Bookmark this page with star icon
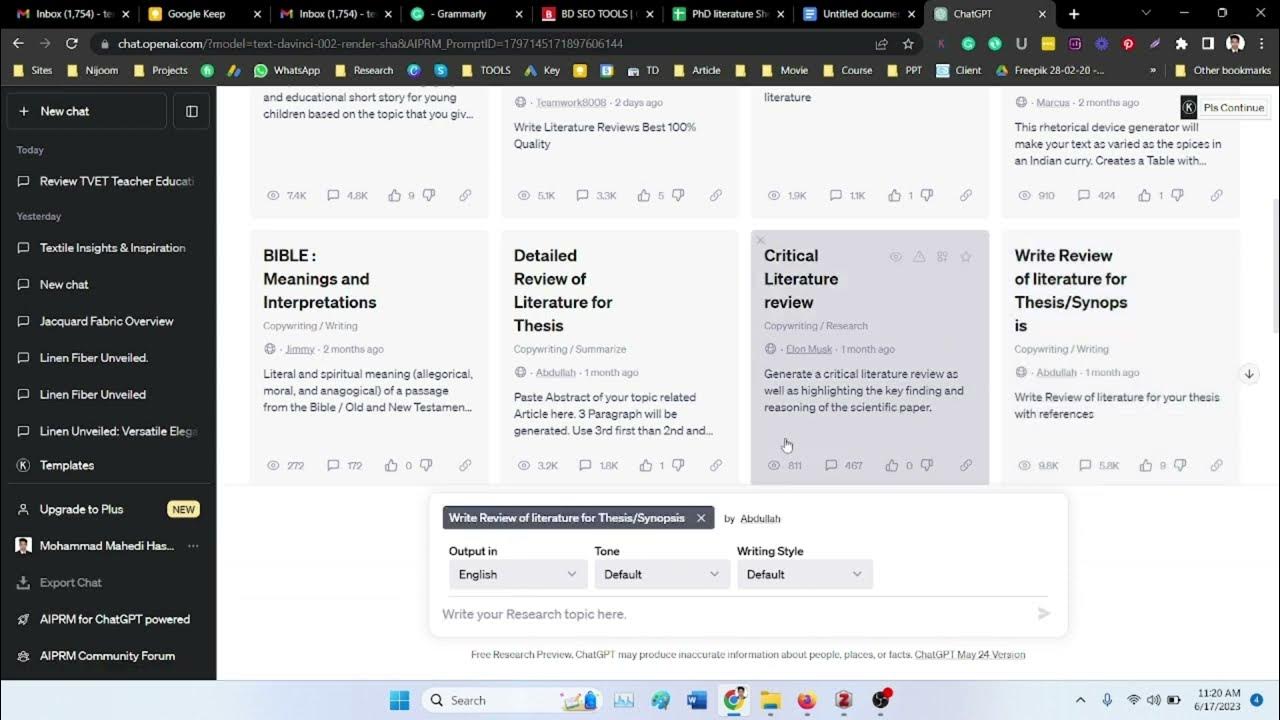The image size is (1280, 720). pyautogui.click(x=908, y=44)
